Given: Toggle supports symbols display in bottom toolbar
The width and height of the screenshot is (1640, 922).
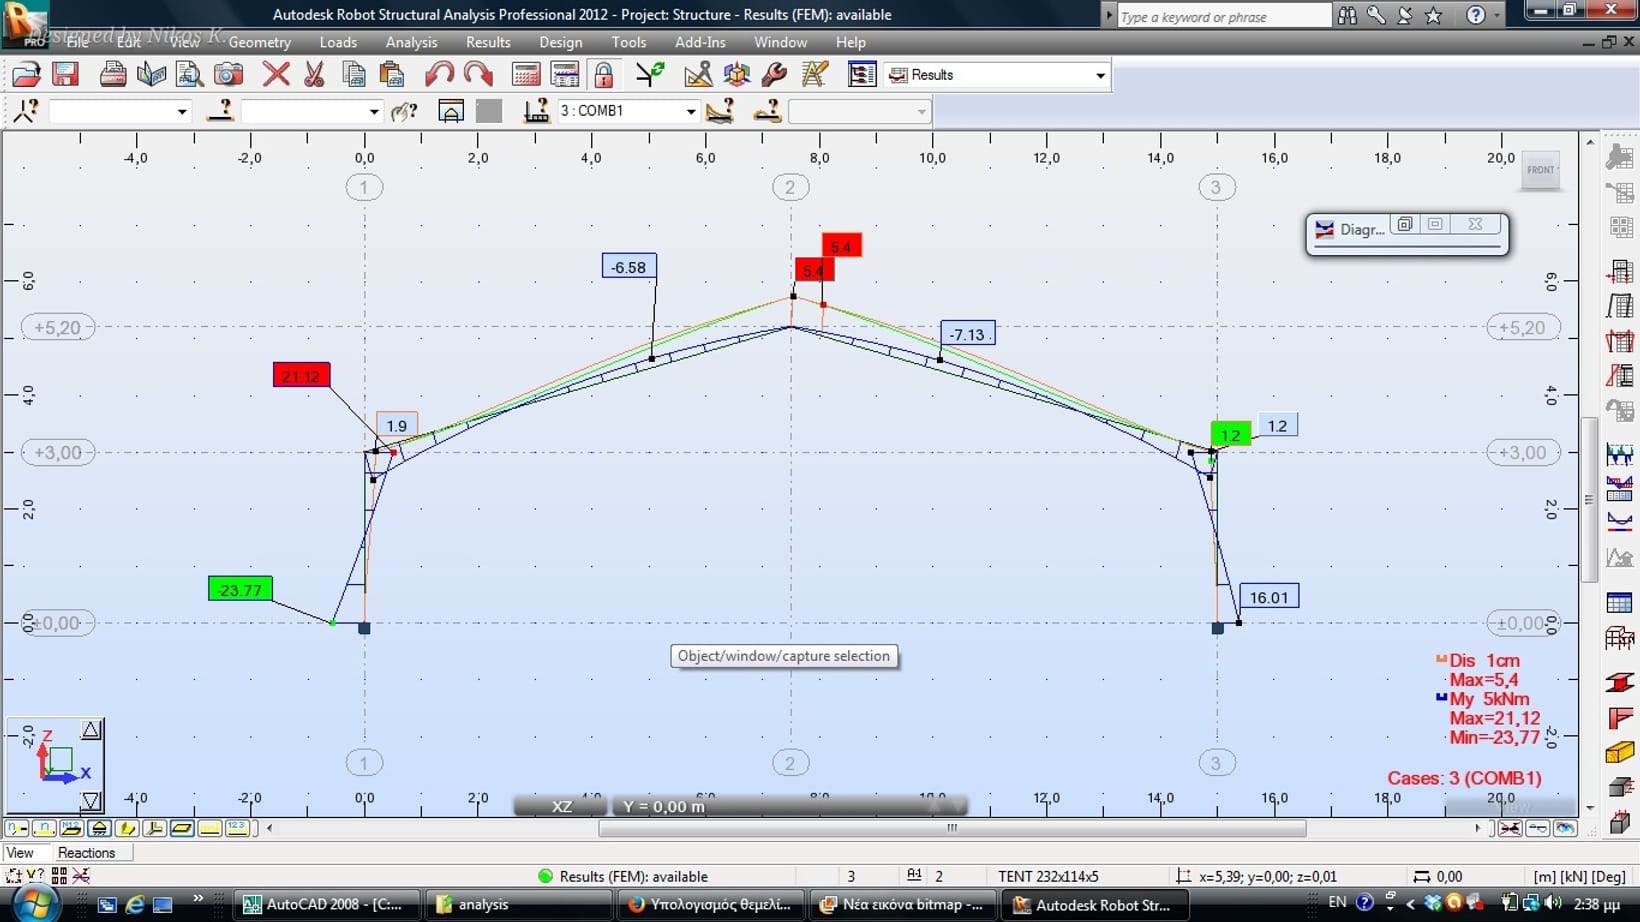Looking at the screenshot, I should click(x=98, y=828).
